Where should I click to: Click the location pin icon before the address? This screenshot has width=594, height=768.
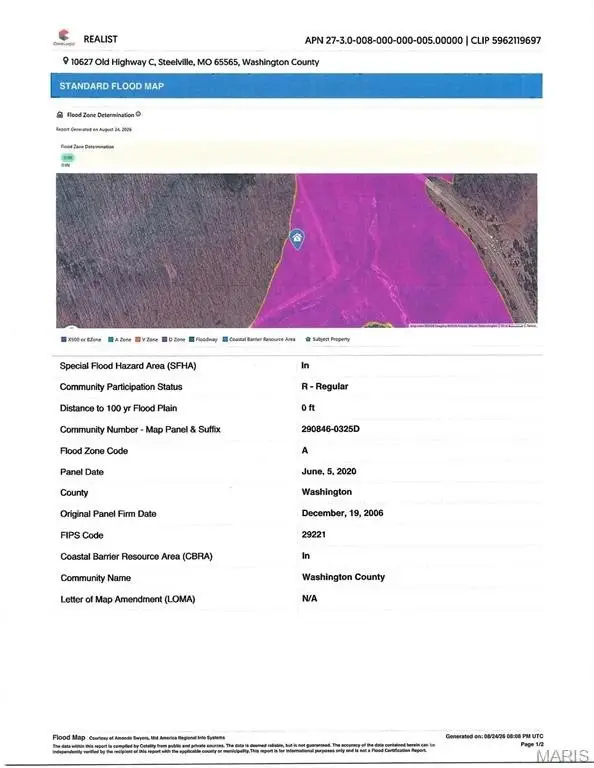(66, 61)
